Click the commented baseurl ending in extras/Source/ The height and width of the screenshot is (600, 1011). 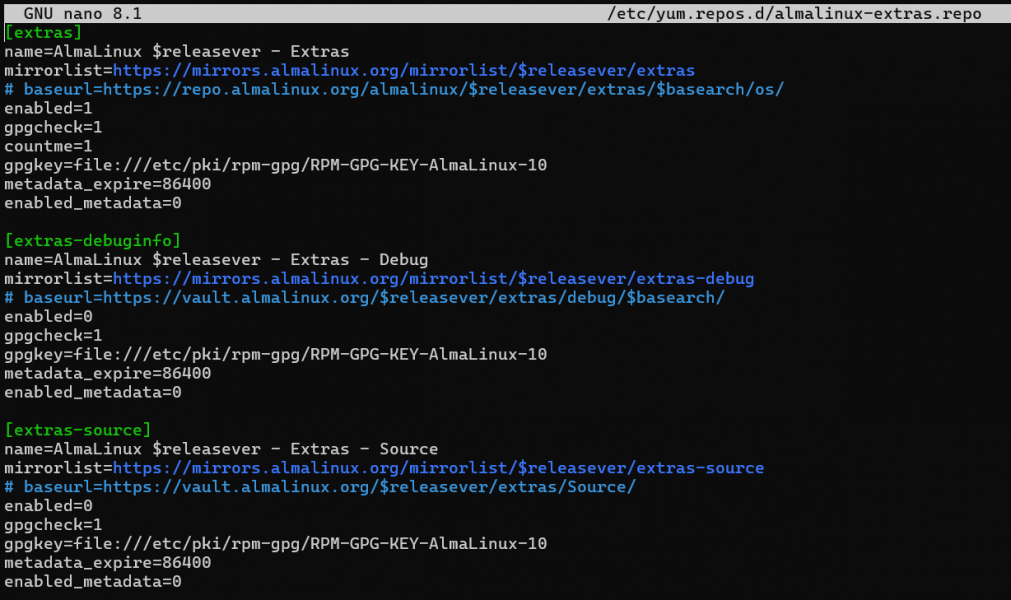pos(320,487)
